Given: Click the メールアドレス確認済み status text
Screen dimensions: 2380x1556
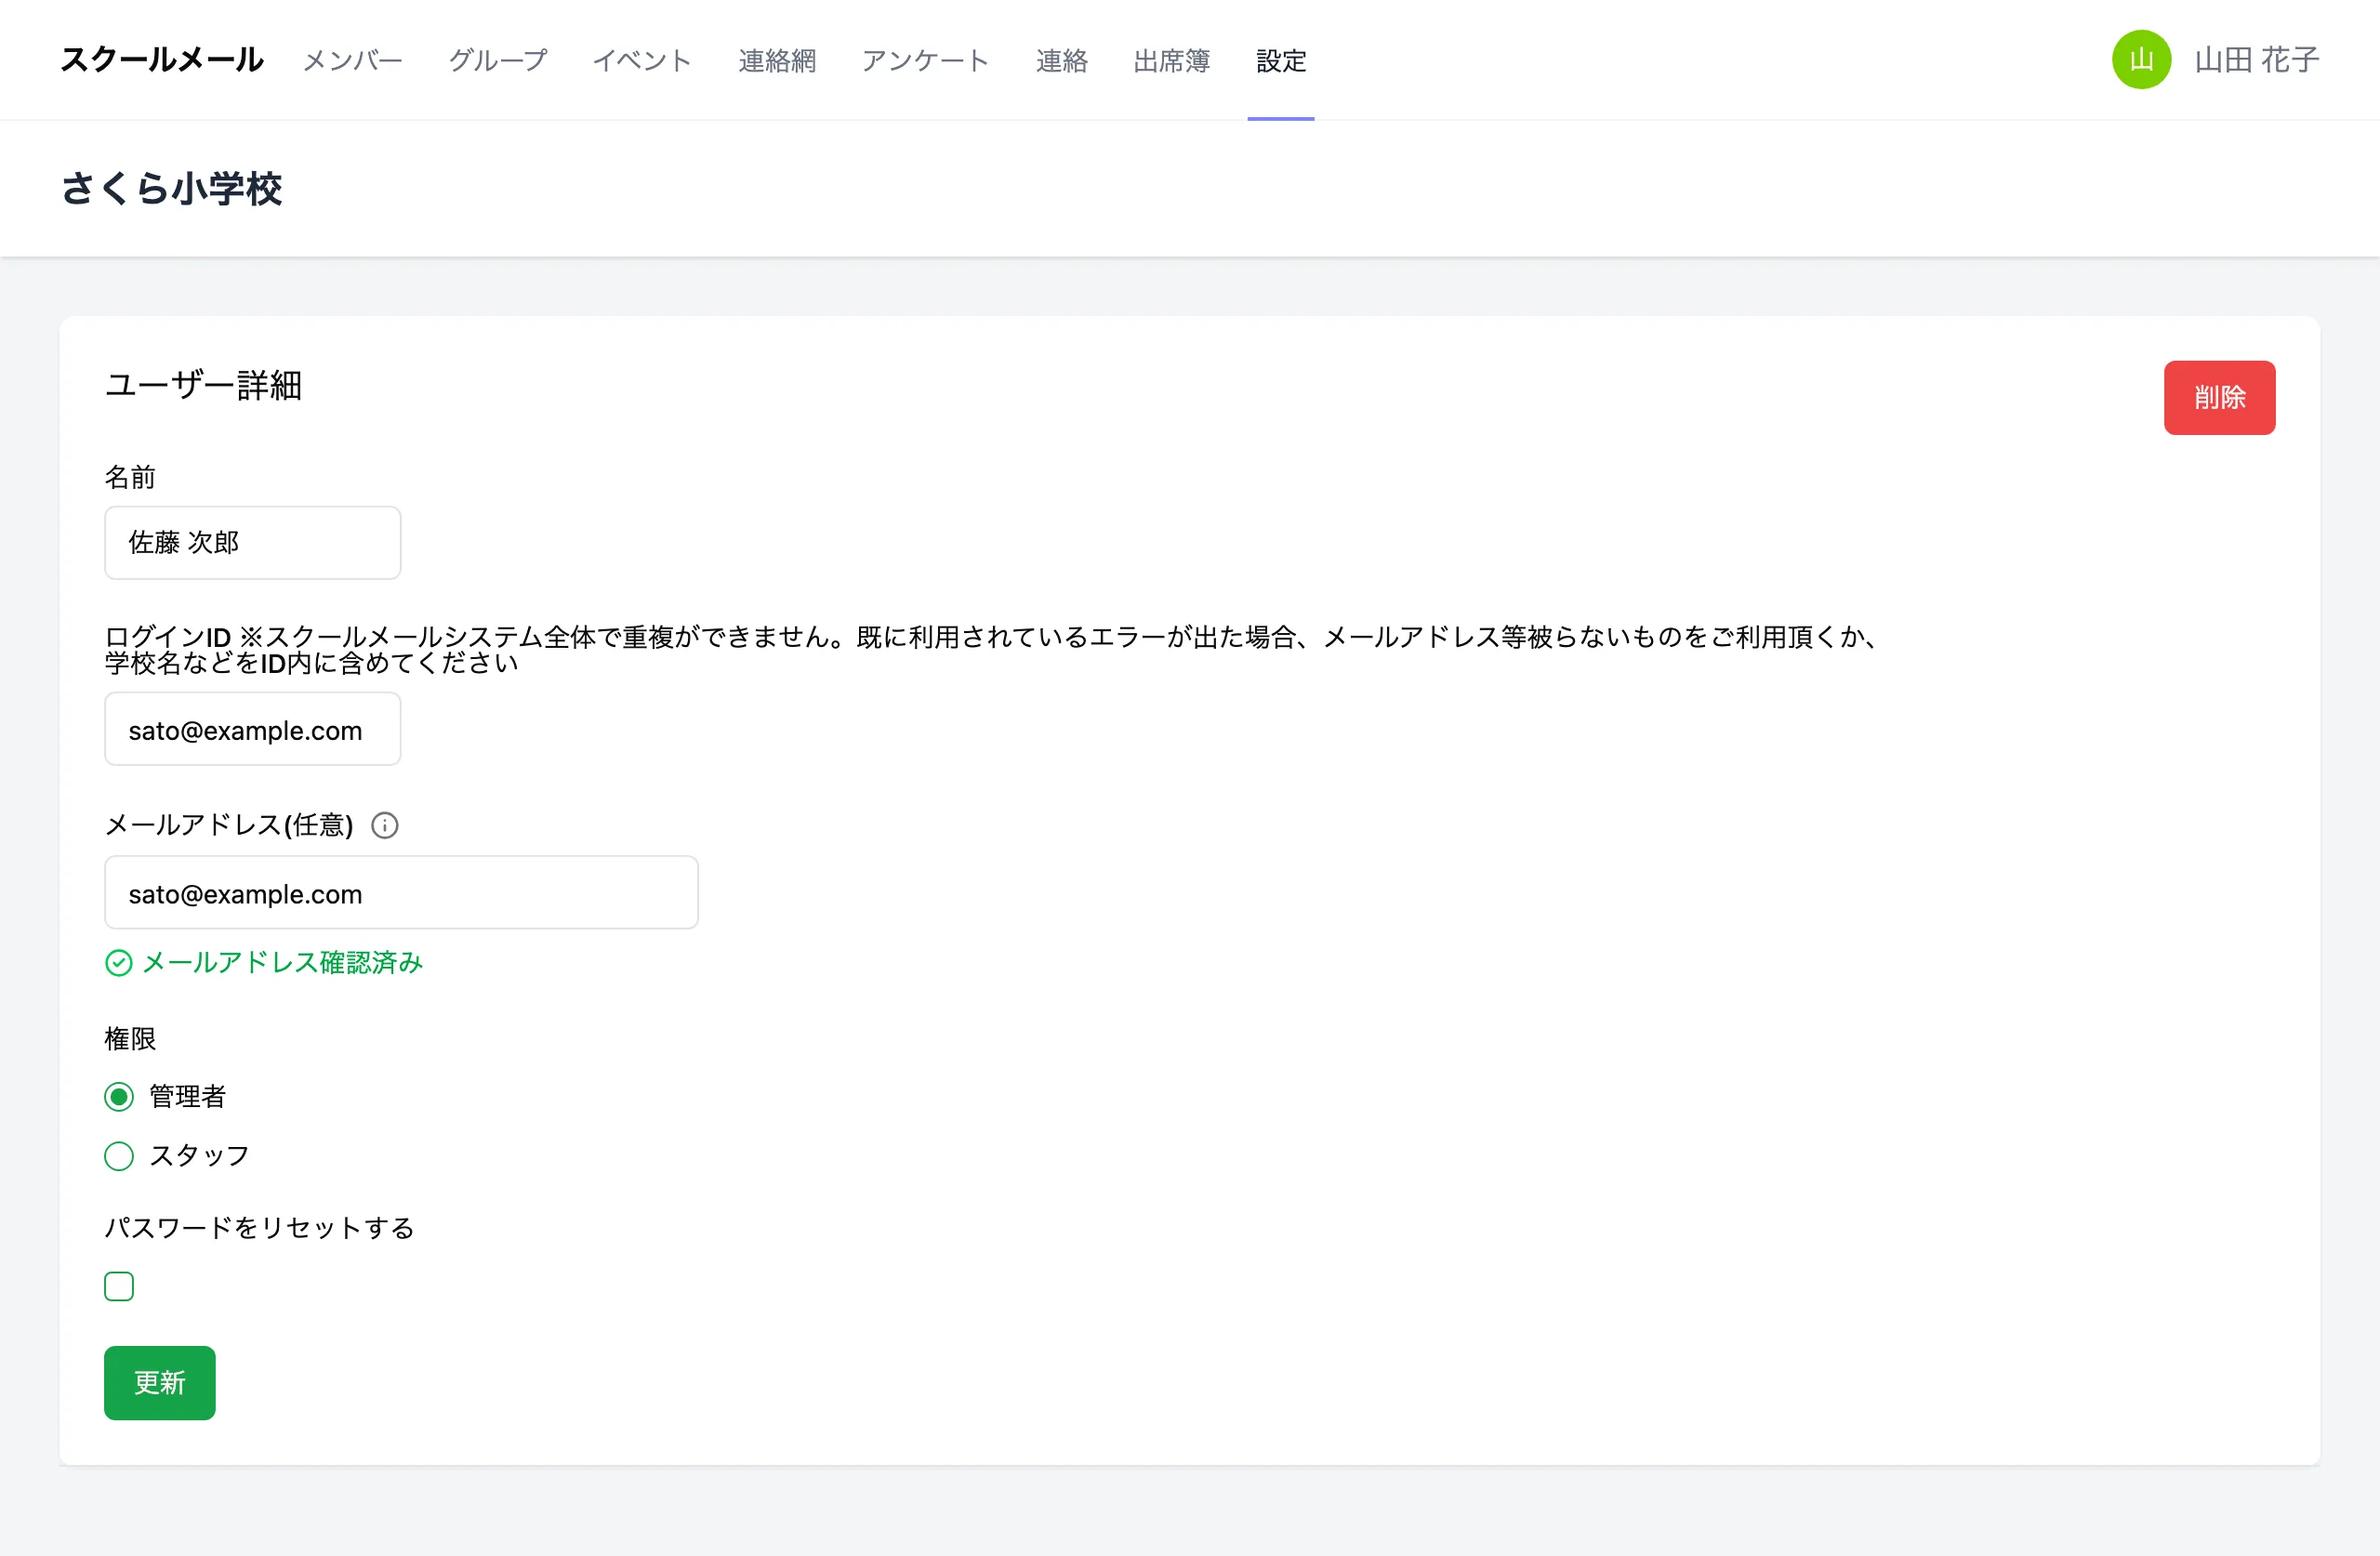Looking at the screenshot, I should point(283,963).
